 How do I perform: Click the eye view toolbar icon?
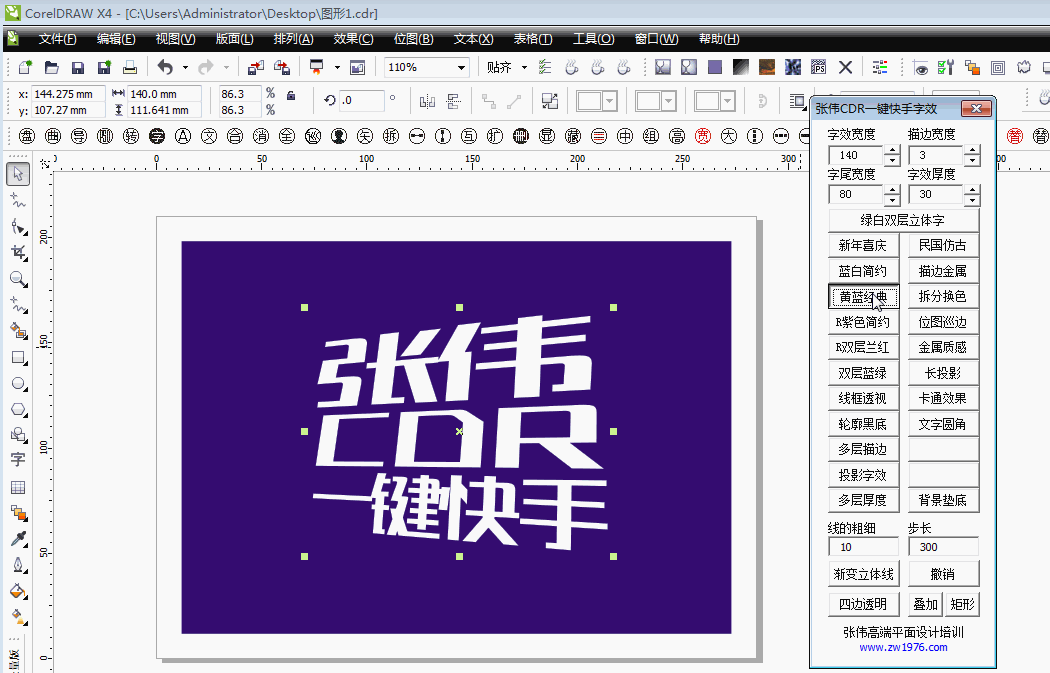click(x=921, y=68)
